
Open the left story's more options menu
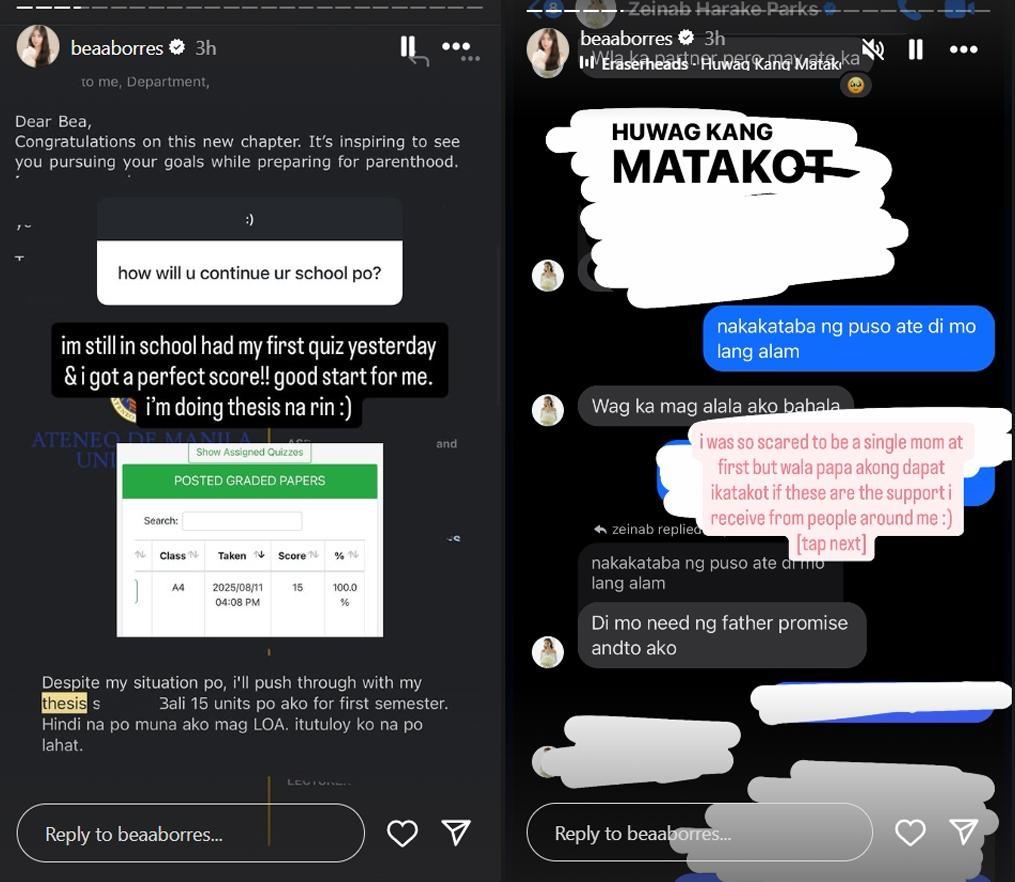pos(456,46)
